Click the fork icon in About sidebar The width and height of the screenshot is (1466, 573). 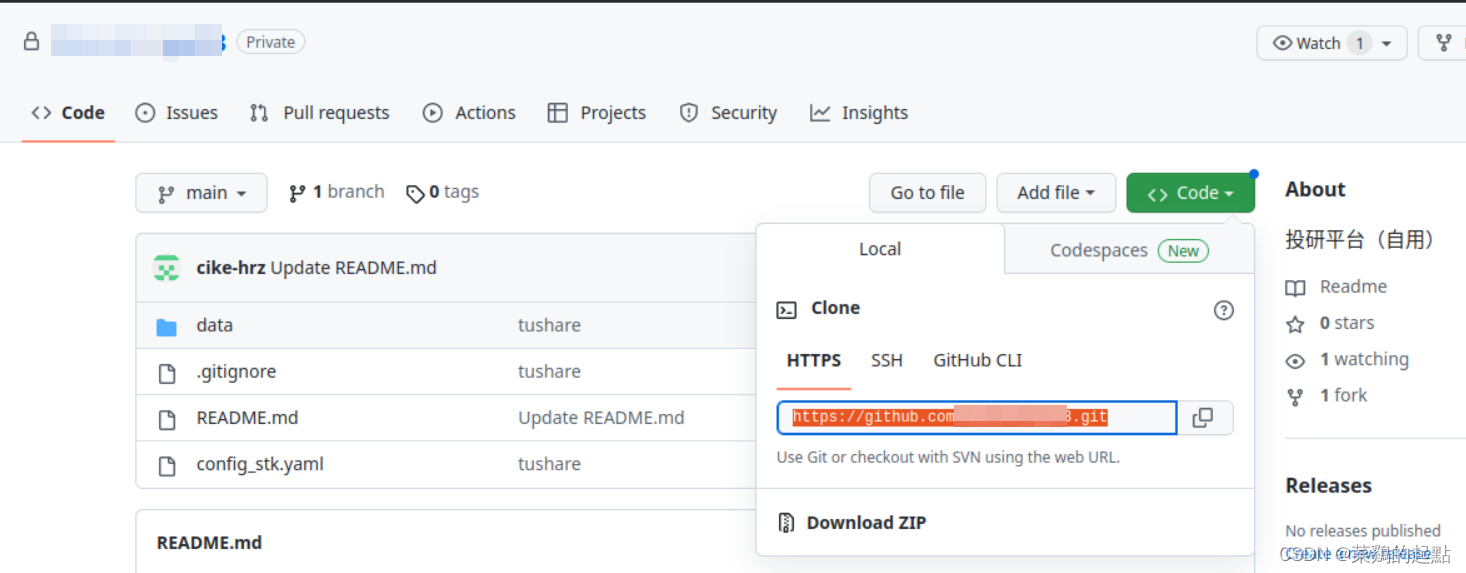pyautogui.click(x=1295, y=397)
